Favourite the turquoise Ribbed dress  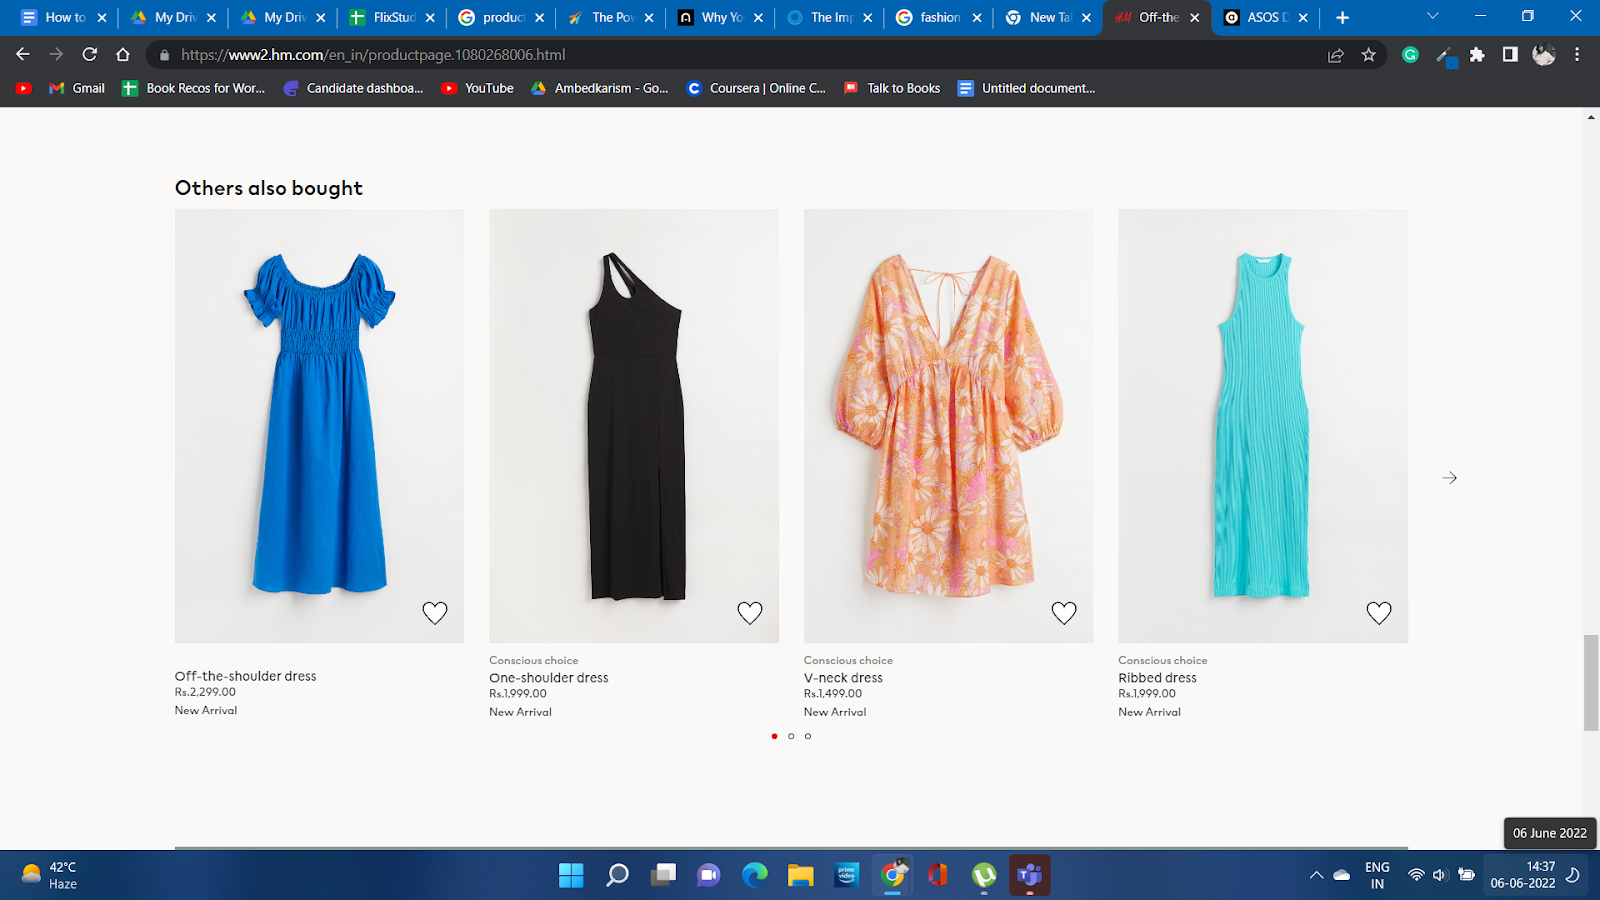click(x=1379, y=613)
